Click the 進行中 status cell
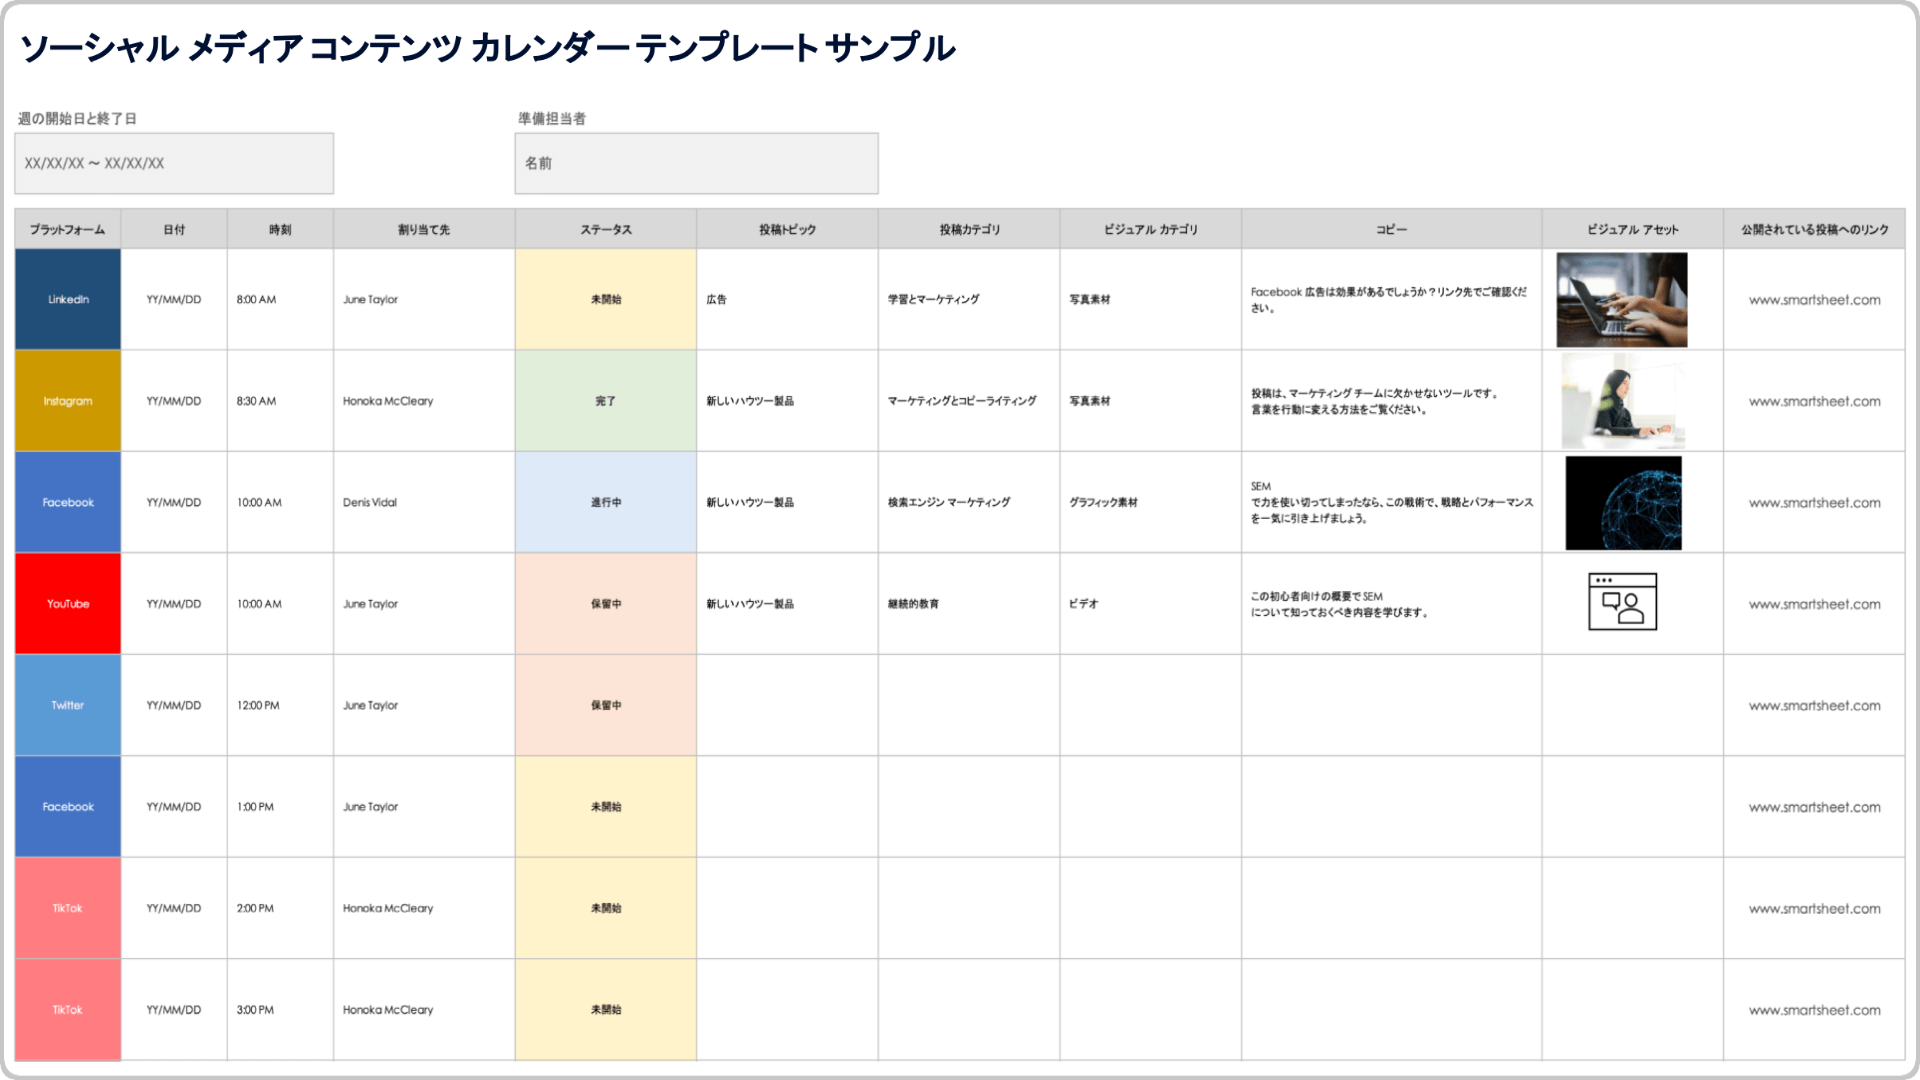Image resolution: width=1920 pixels, height=1080 pixels. tap(606, 502)
